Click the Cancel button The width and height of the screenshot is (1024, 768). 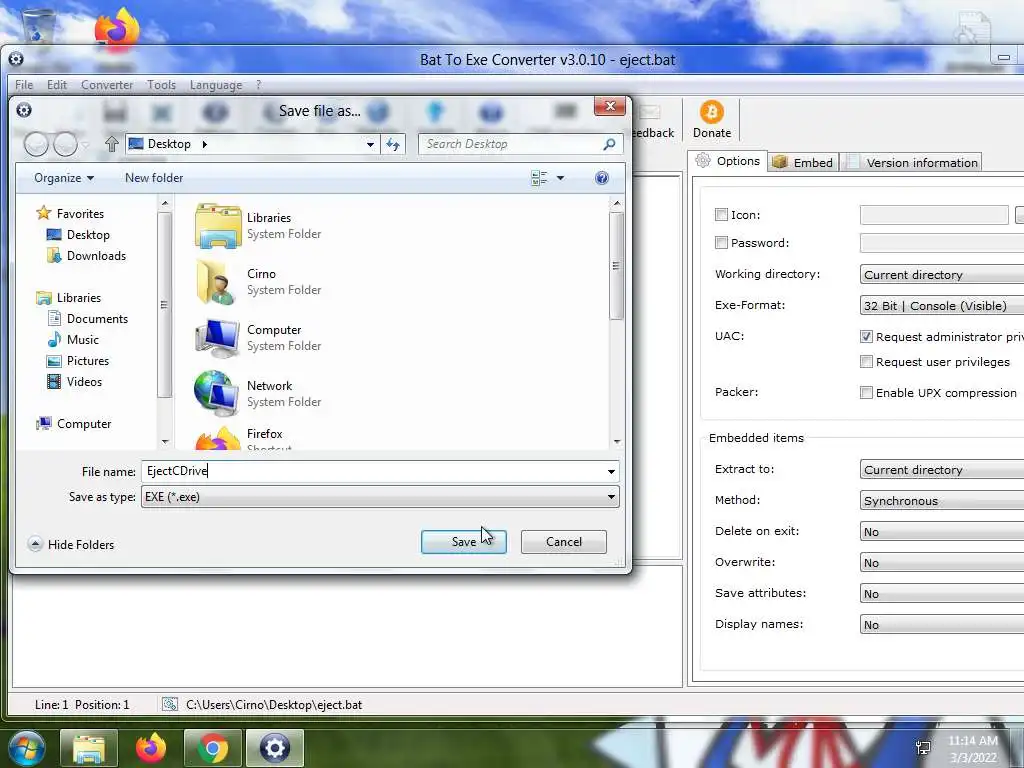point(564,541)
